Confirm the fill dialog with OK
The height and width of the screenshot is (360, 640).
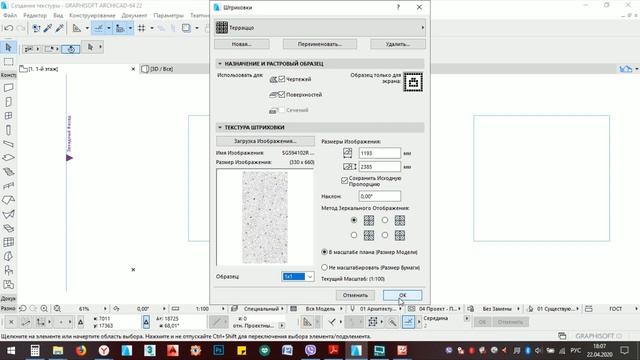[x=402, y=295]
